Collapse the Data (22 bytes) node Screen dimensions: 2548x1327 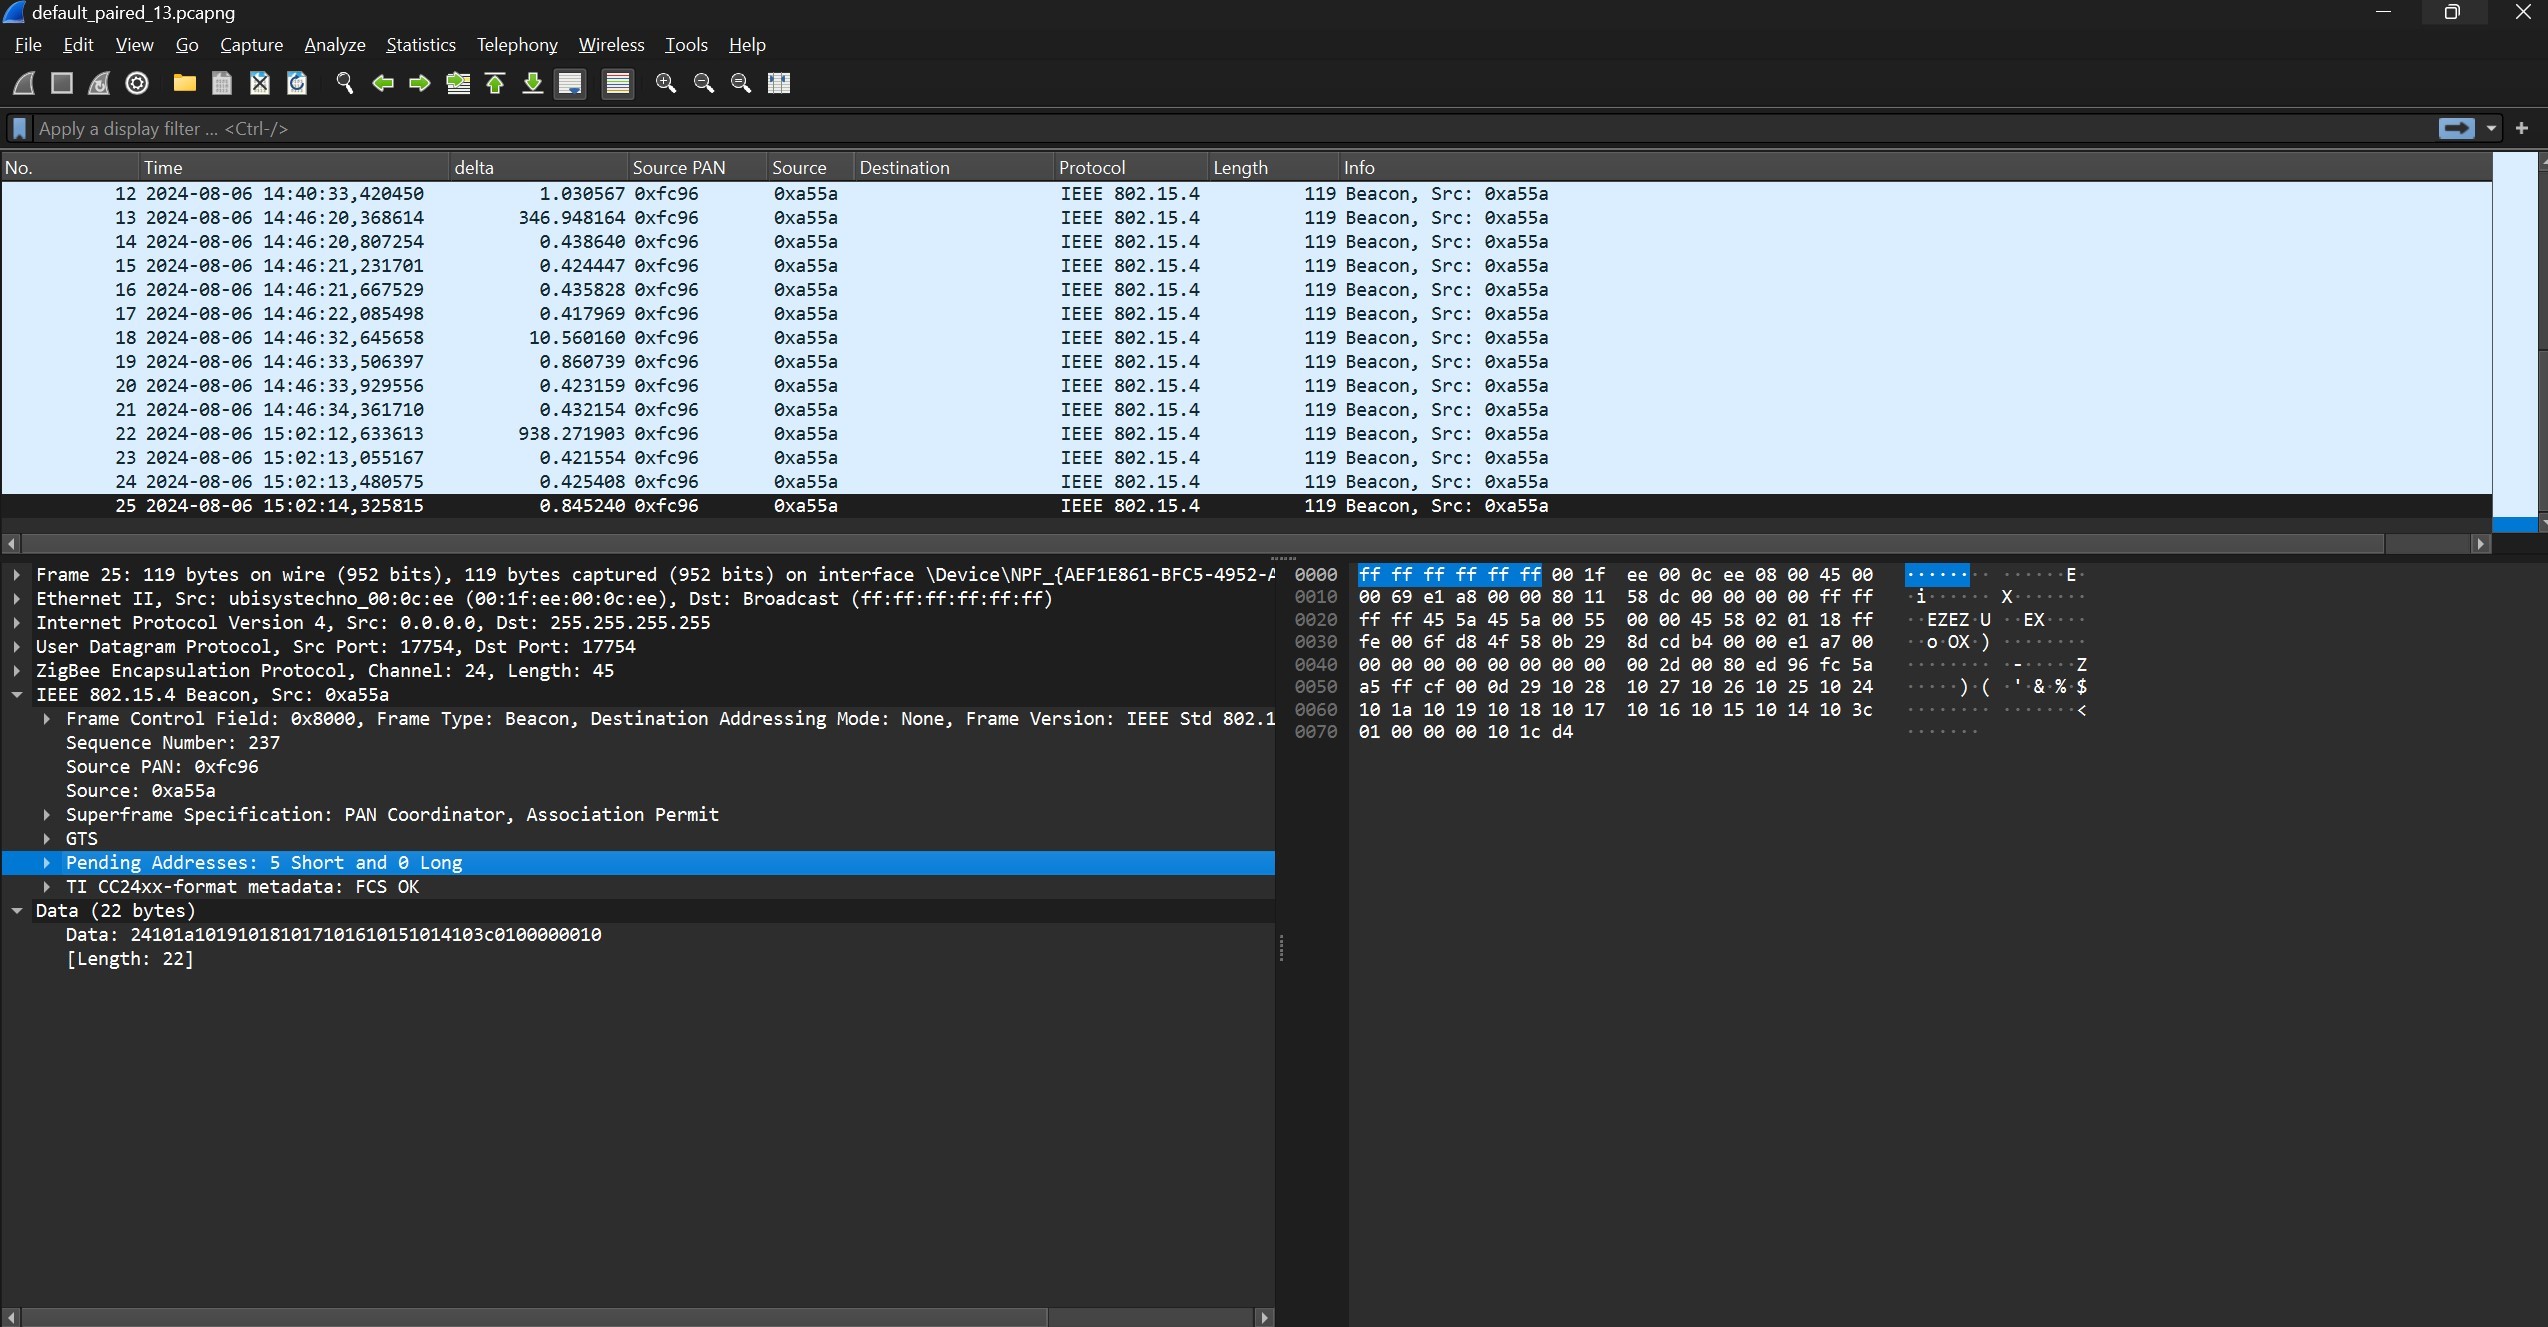(17, 911)
